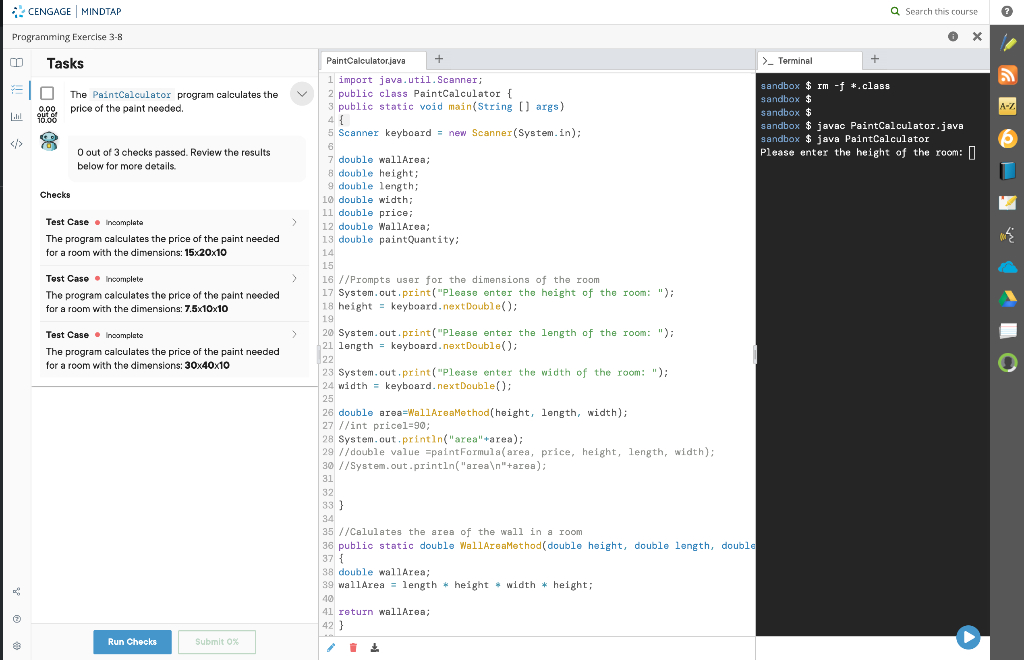Click the pane divider between editor and terminal

(755, 355)
